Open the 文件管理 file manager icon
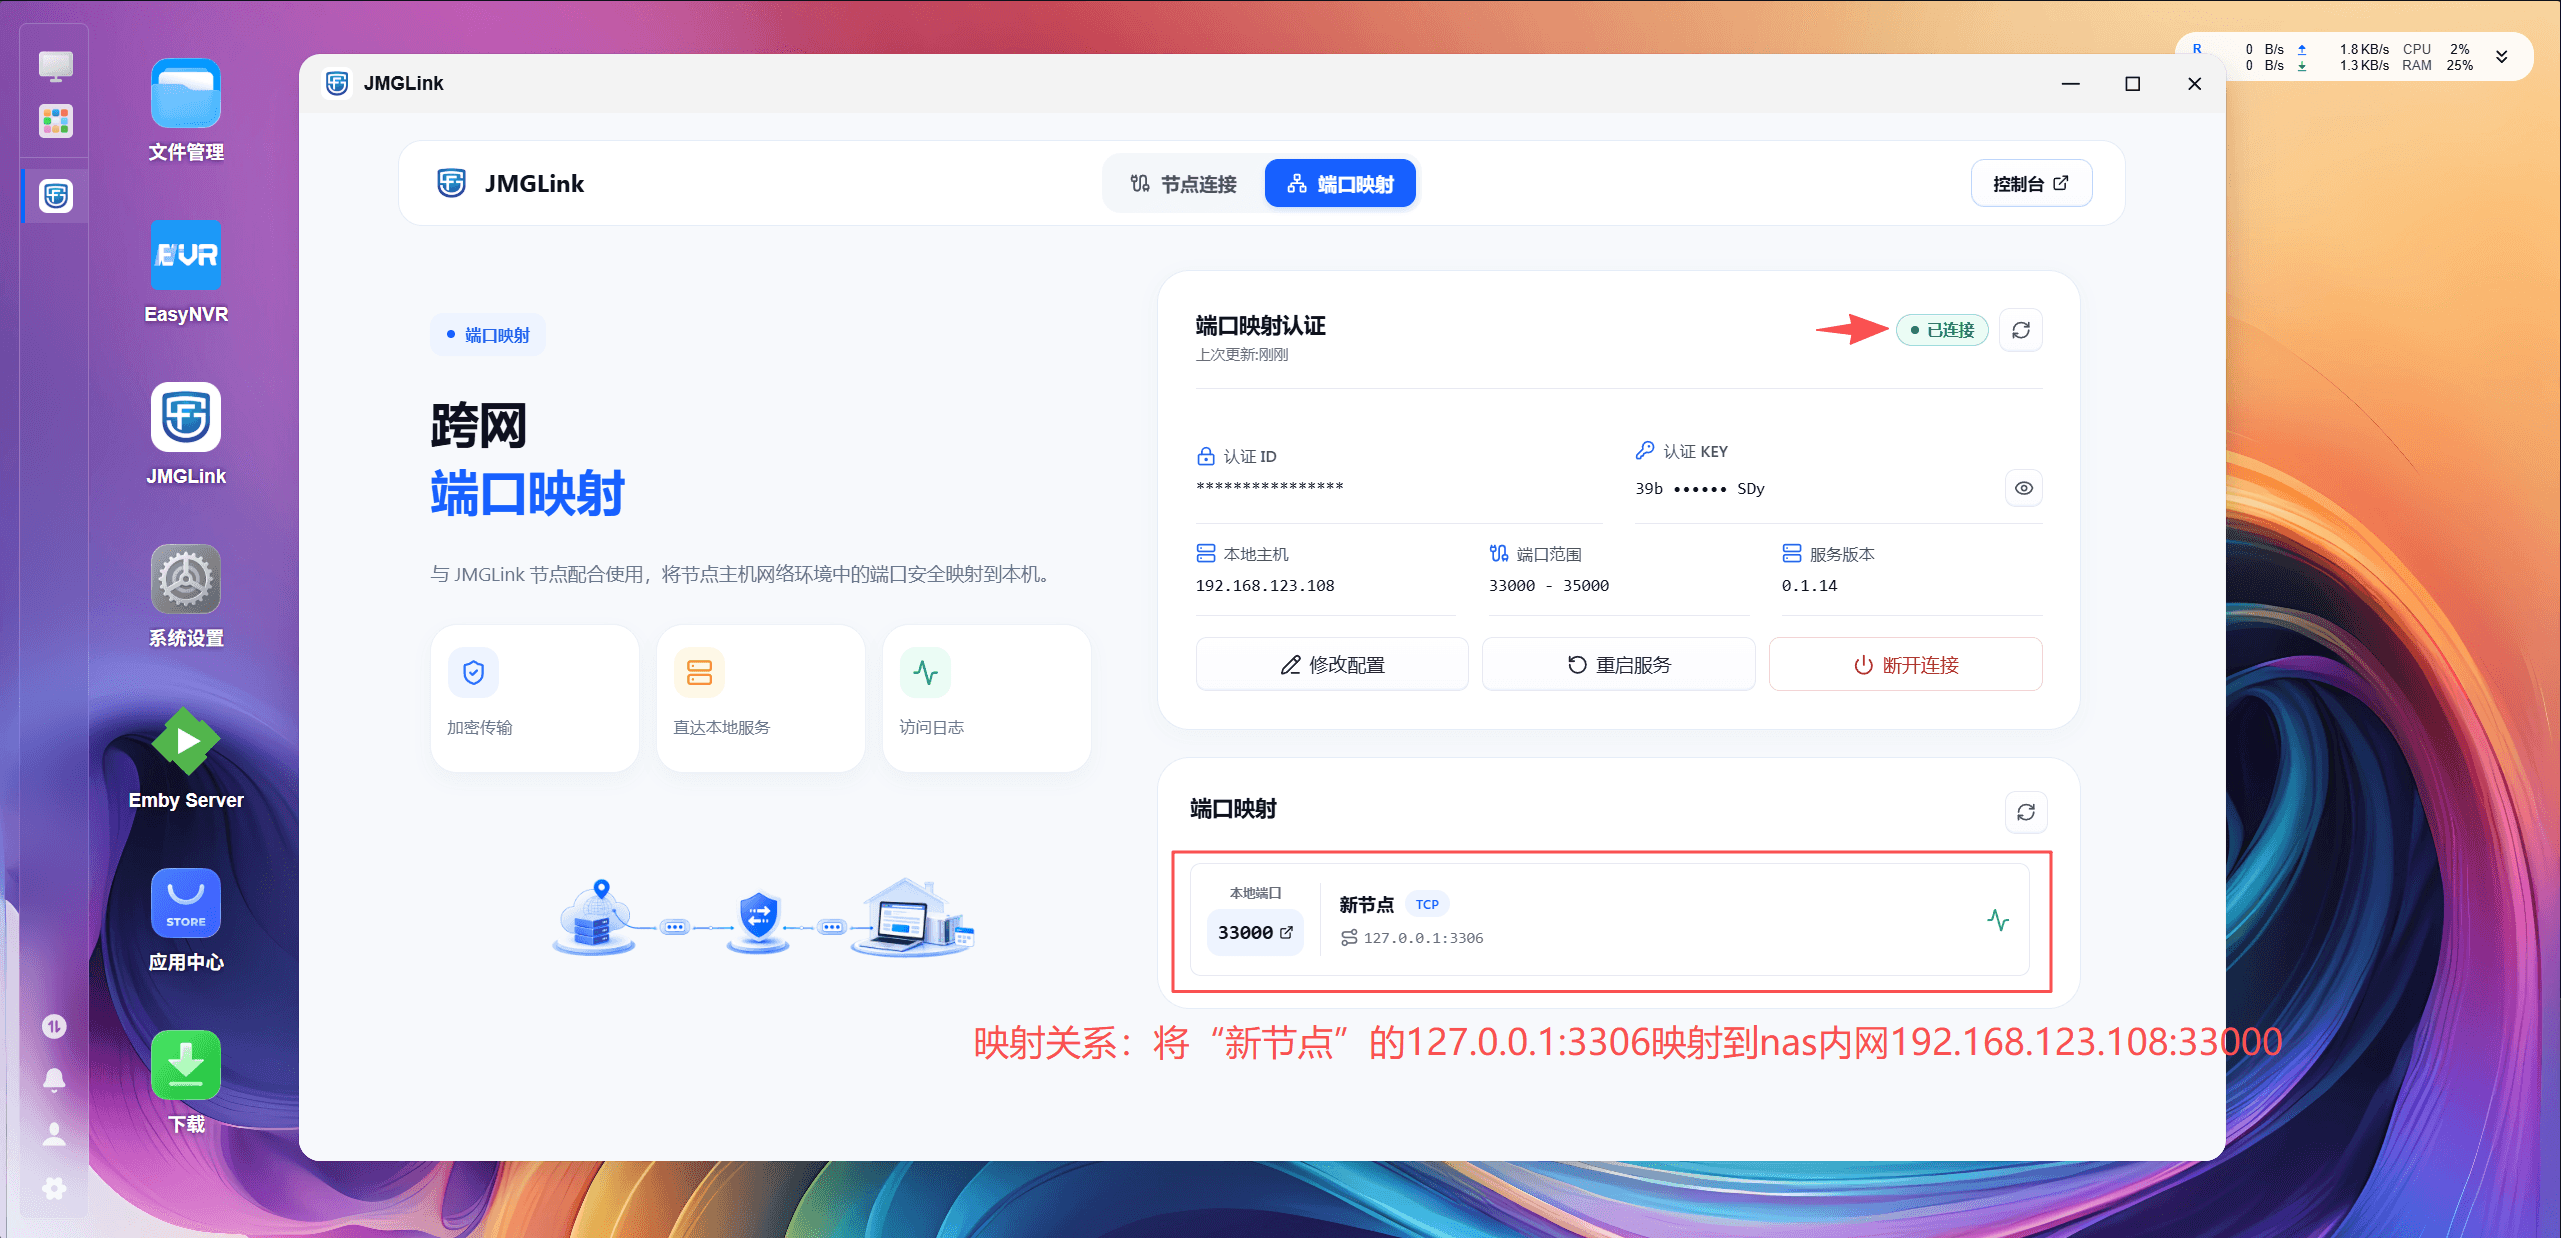This screenshot has width=2561, height=1238. click(x=186, y=94)
